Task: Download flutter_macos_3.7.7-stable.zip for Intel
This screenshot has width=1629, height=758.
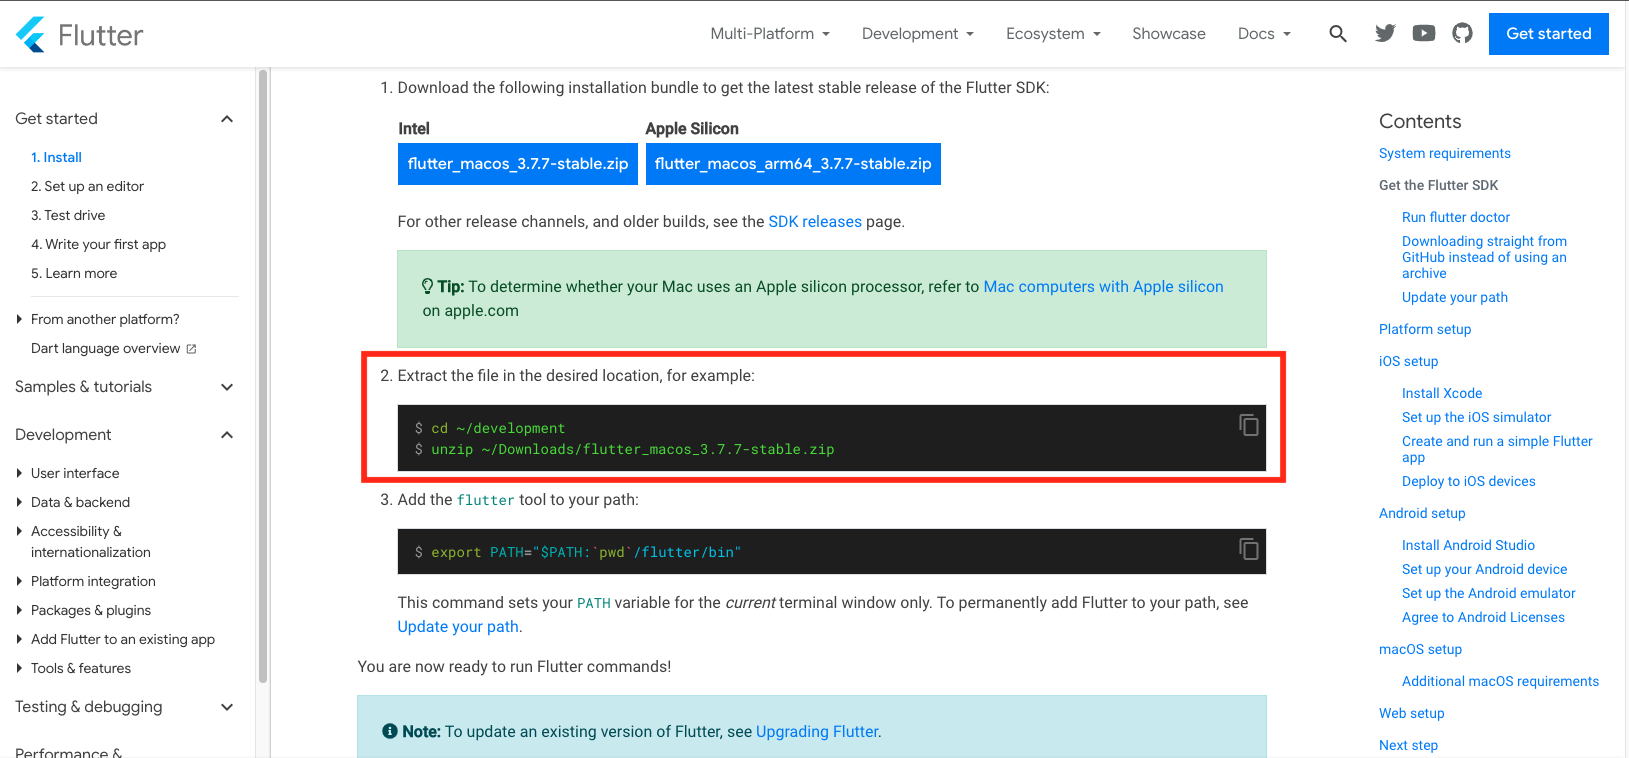Action: click(518, 164)
